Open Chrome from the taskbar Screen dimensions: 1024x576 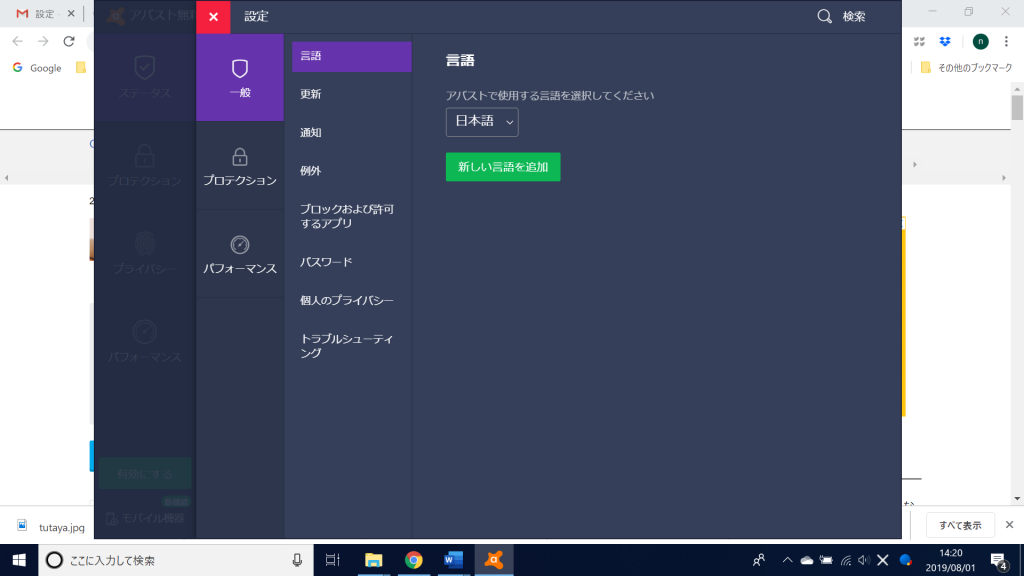point(413,560)
